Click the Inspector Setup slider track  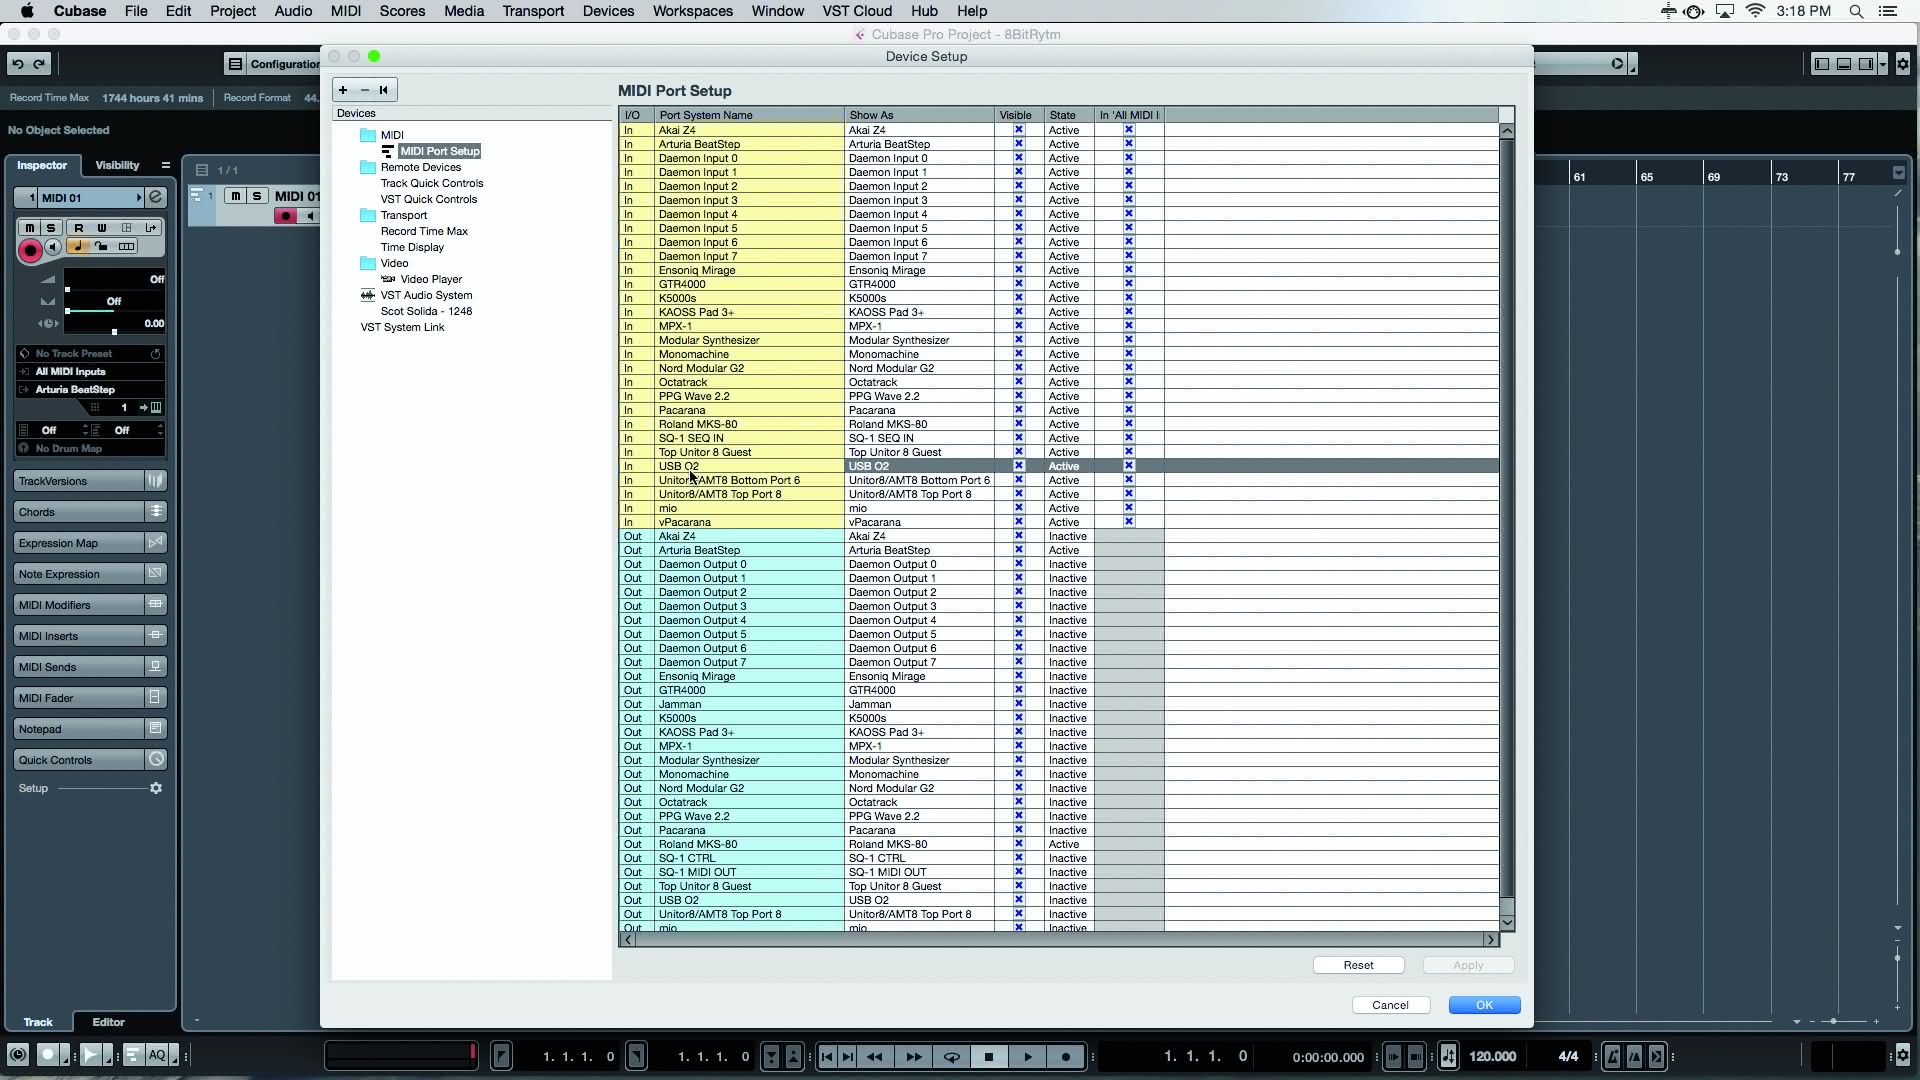(x=102, y=789)
